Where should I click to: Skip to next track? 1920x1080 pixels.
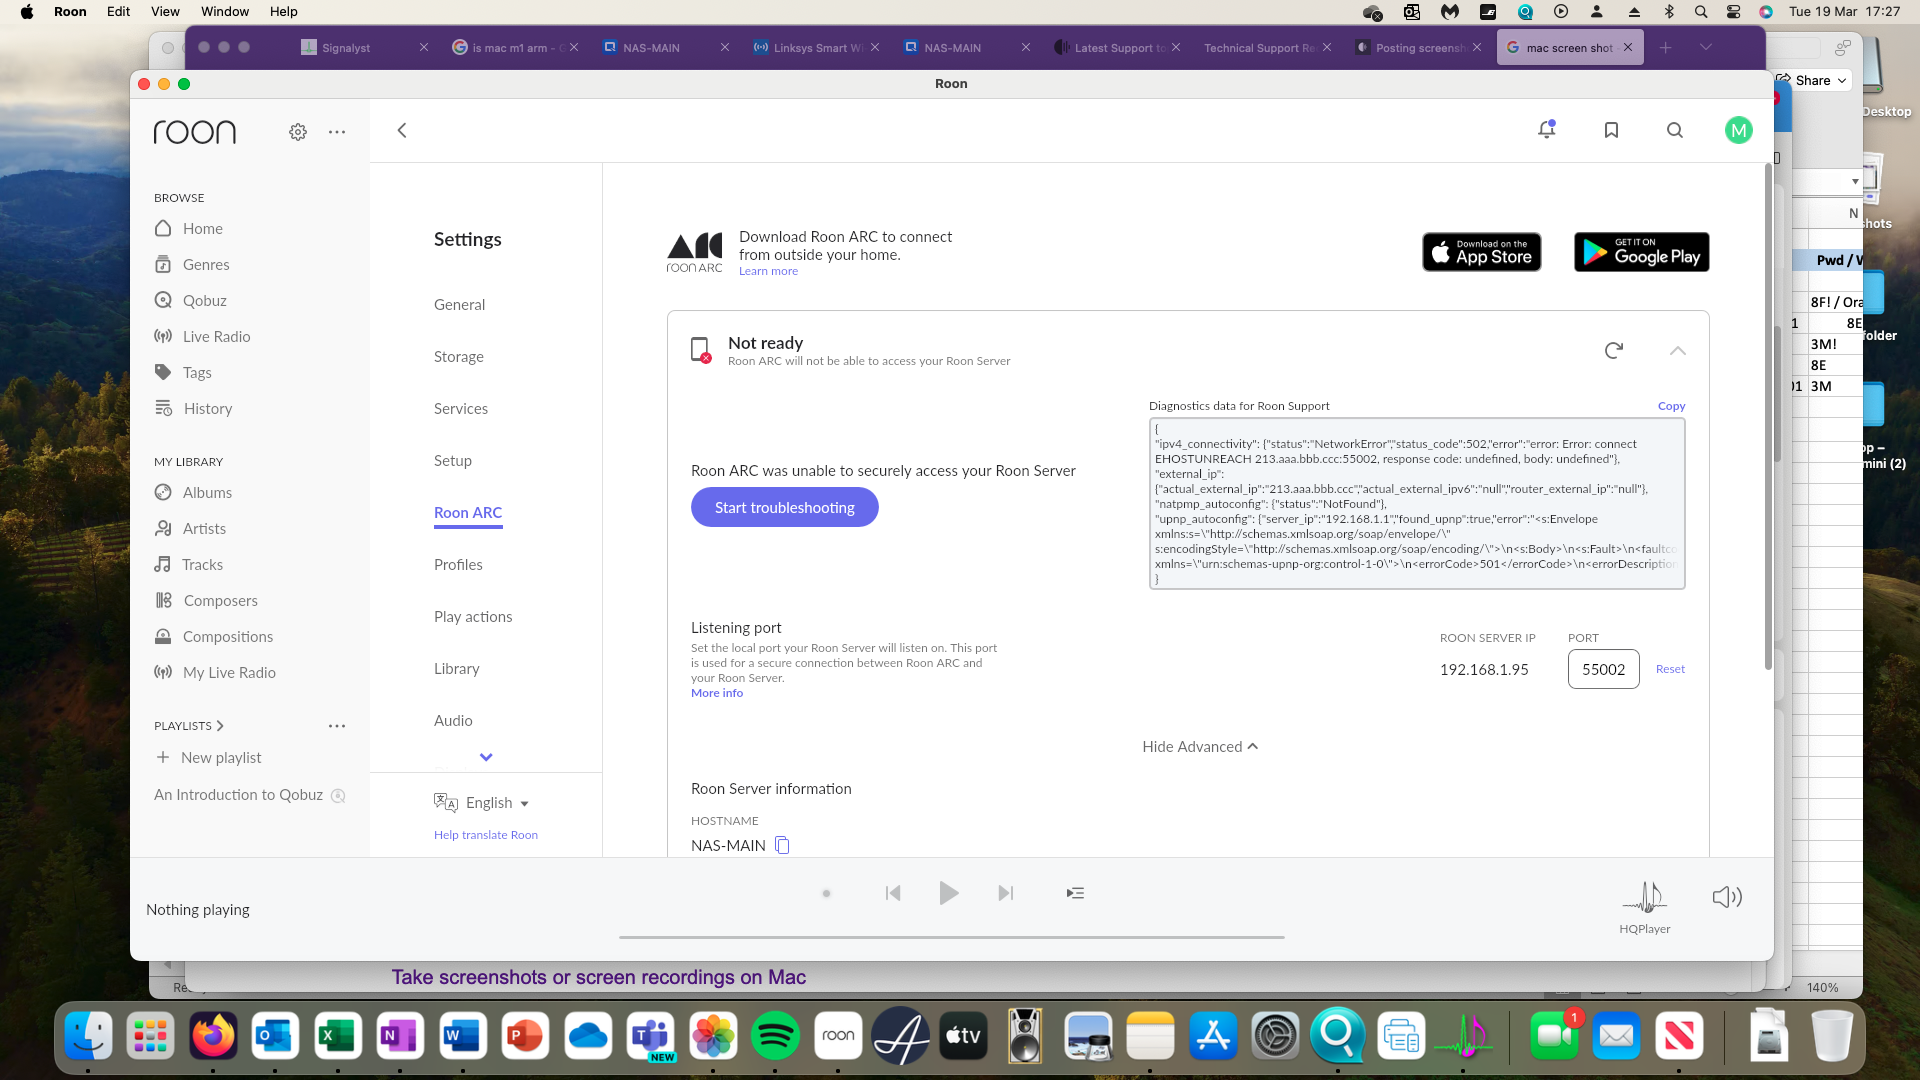[1006, 894]
